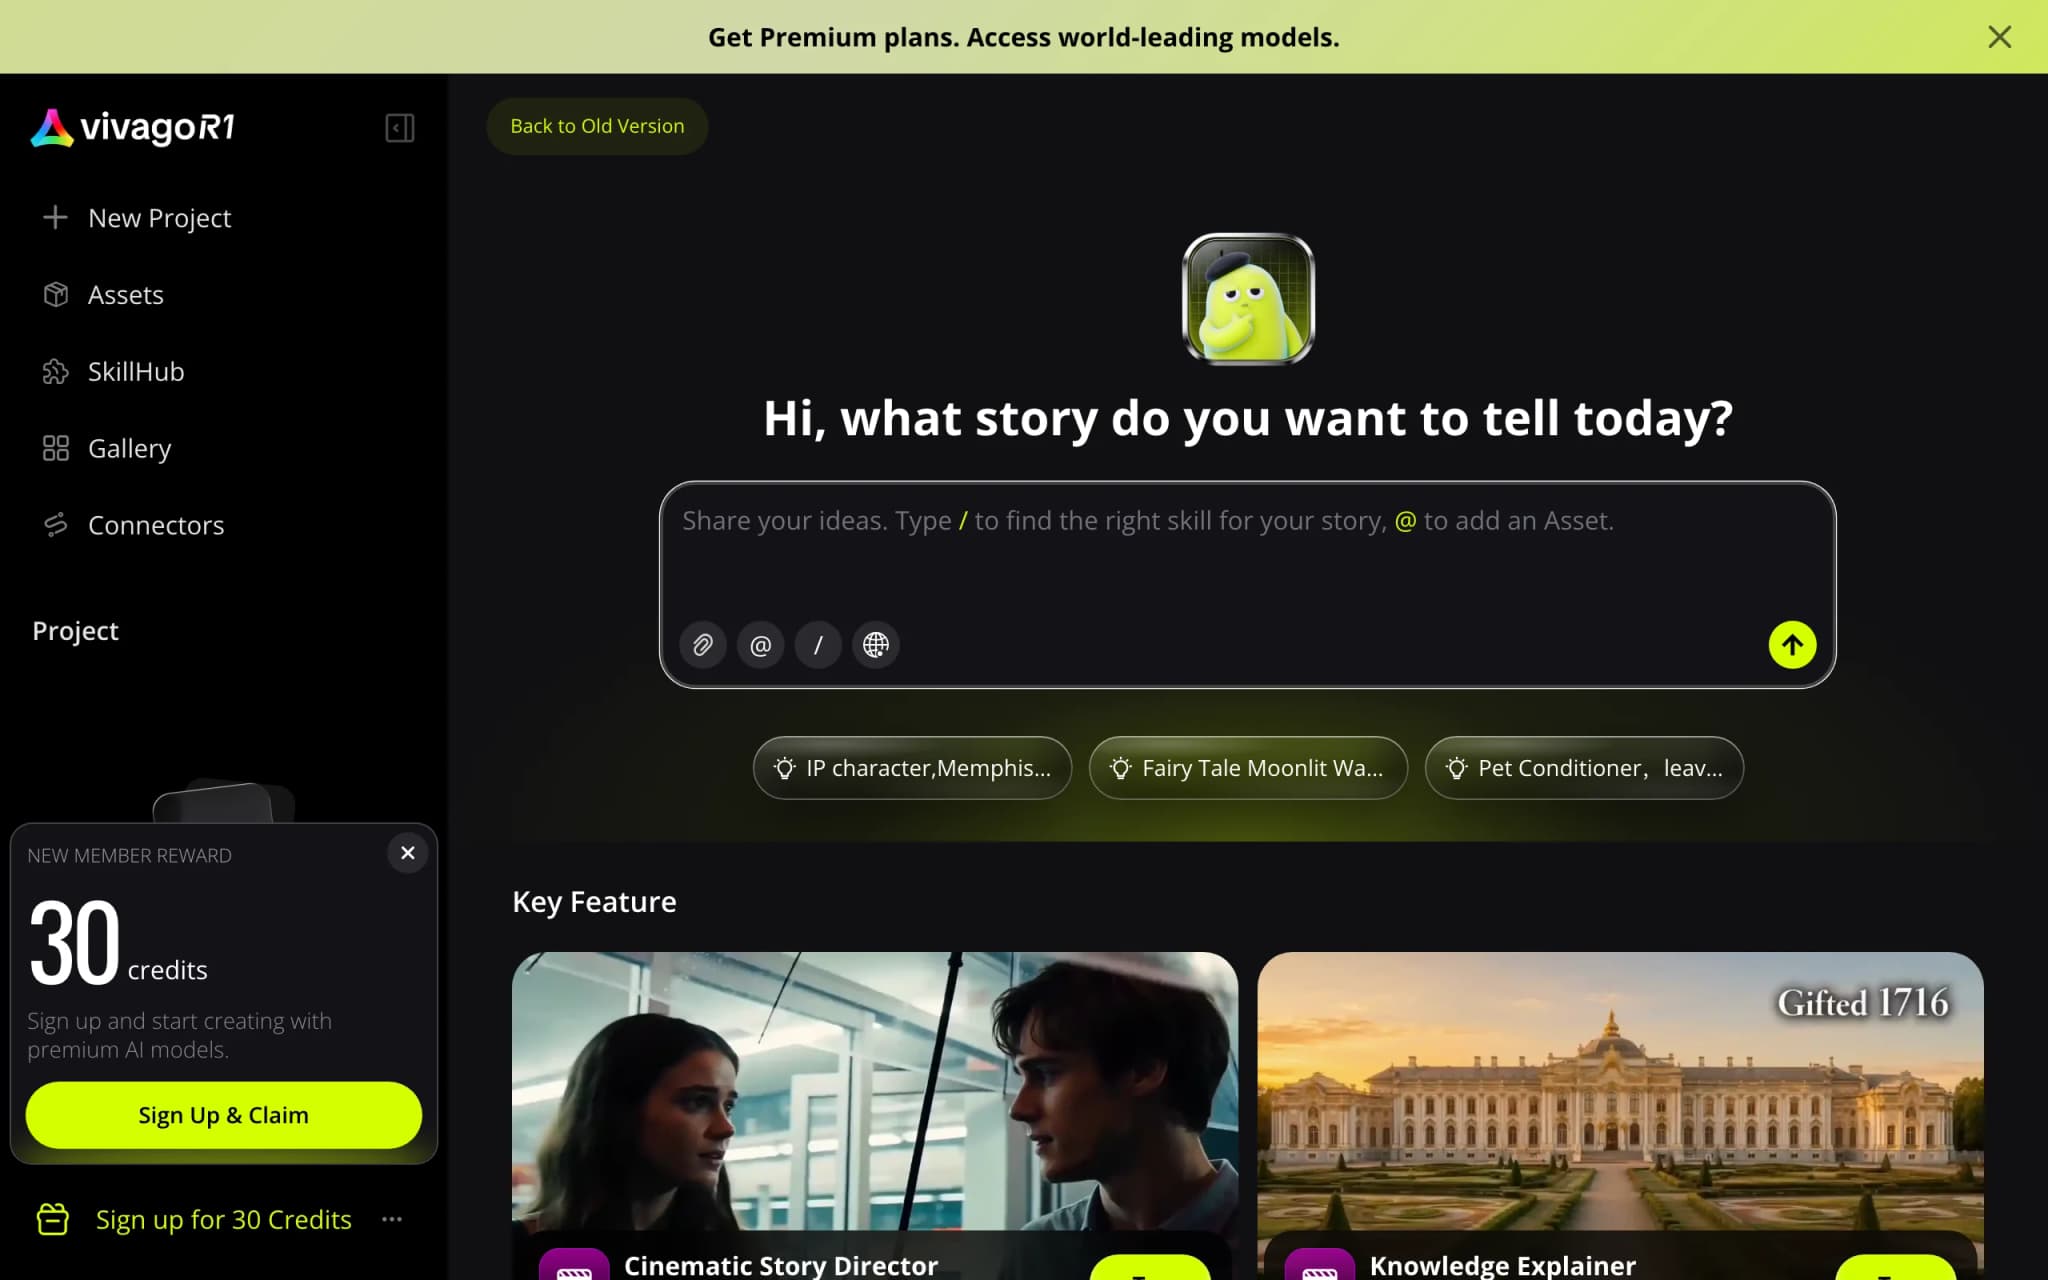Collapse the sidebar panel icon
This screenshot has width=2048, height=1280.
pos(399,128)
